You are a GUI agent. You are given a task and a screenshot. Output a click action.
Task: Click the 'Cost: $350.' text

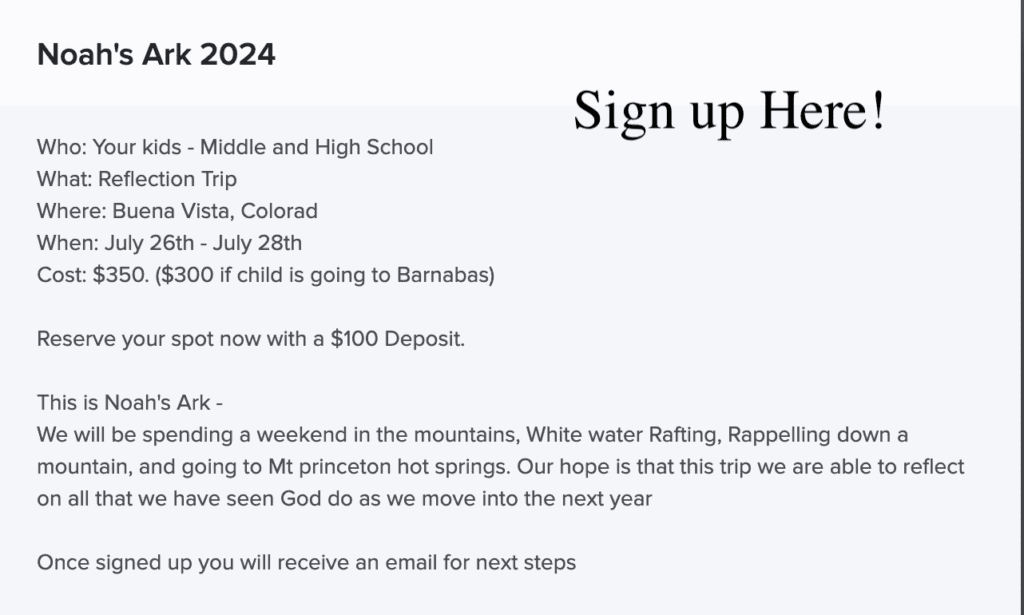pos(93,275)
